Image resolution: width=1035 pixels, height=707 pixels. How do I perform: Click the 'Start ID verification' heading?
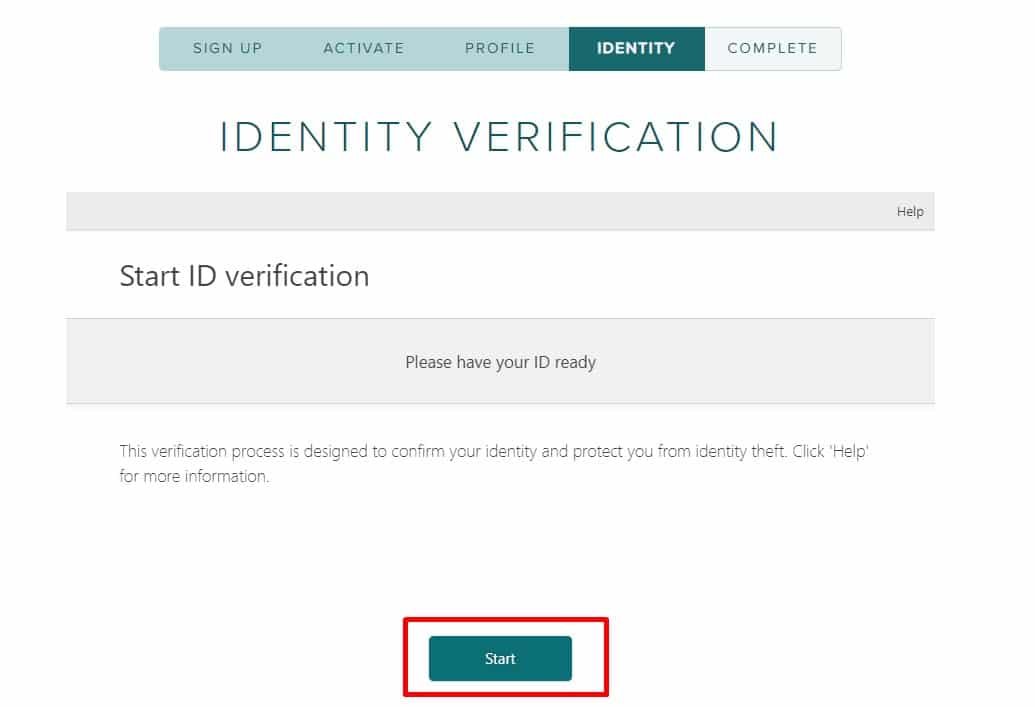coord(244,276)
